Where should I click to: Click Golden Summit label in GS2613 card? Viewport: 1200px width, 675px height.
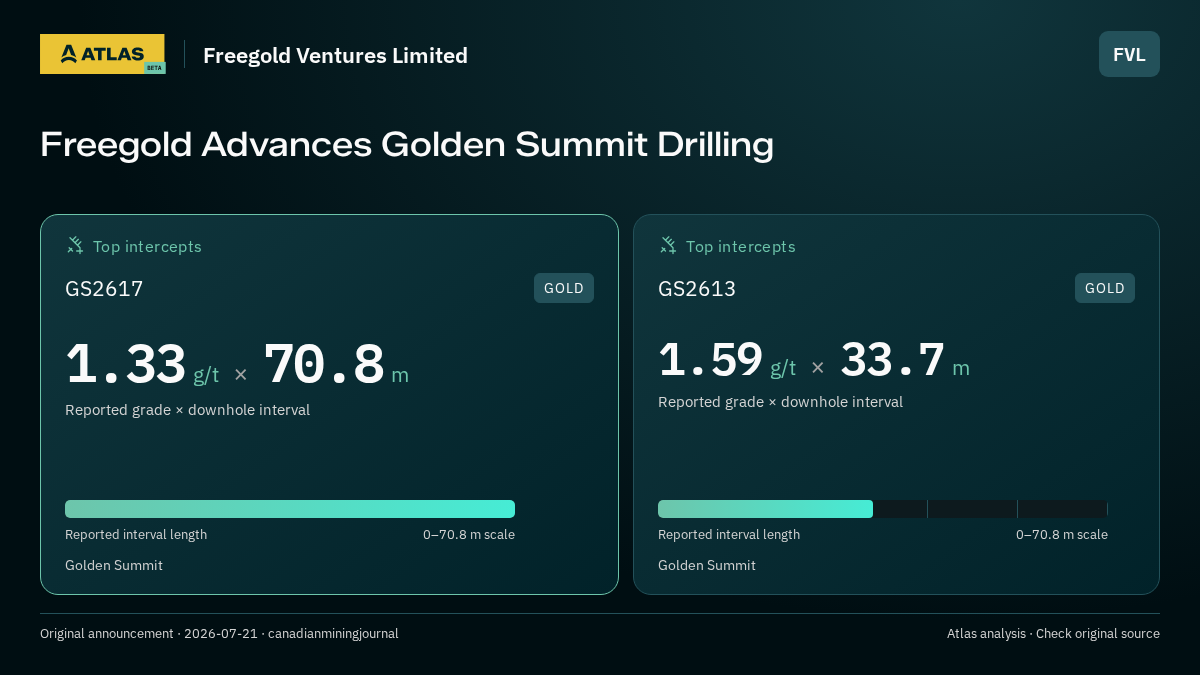tap(707, 565)
